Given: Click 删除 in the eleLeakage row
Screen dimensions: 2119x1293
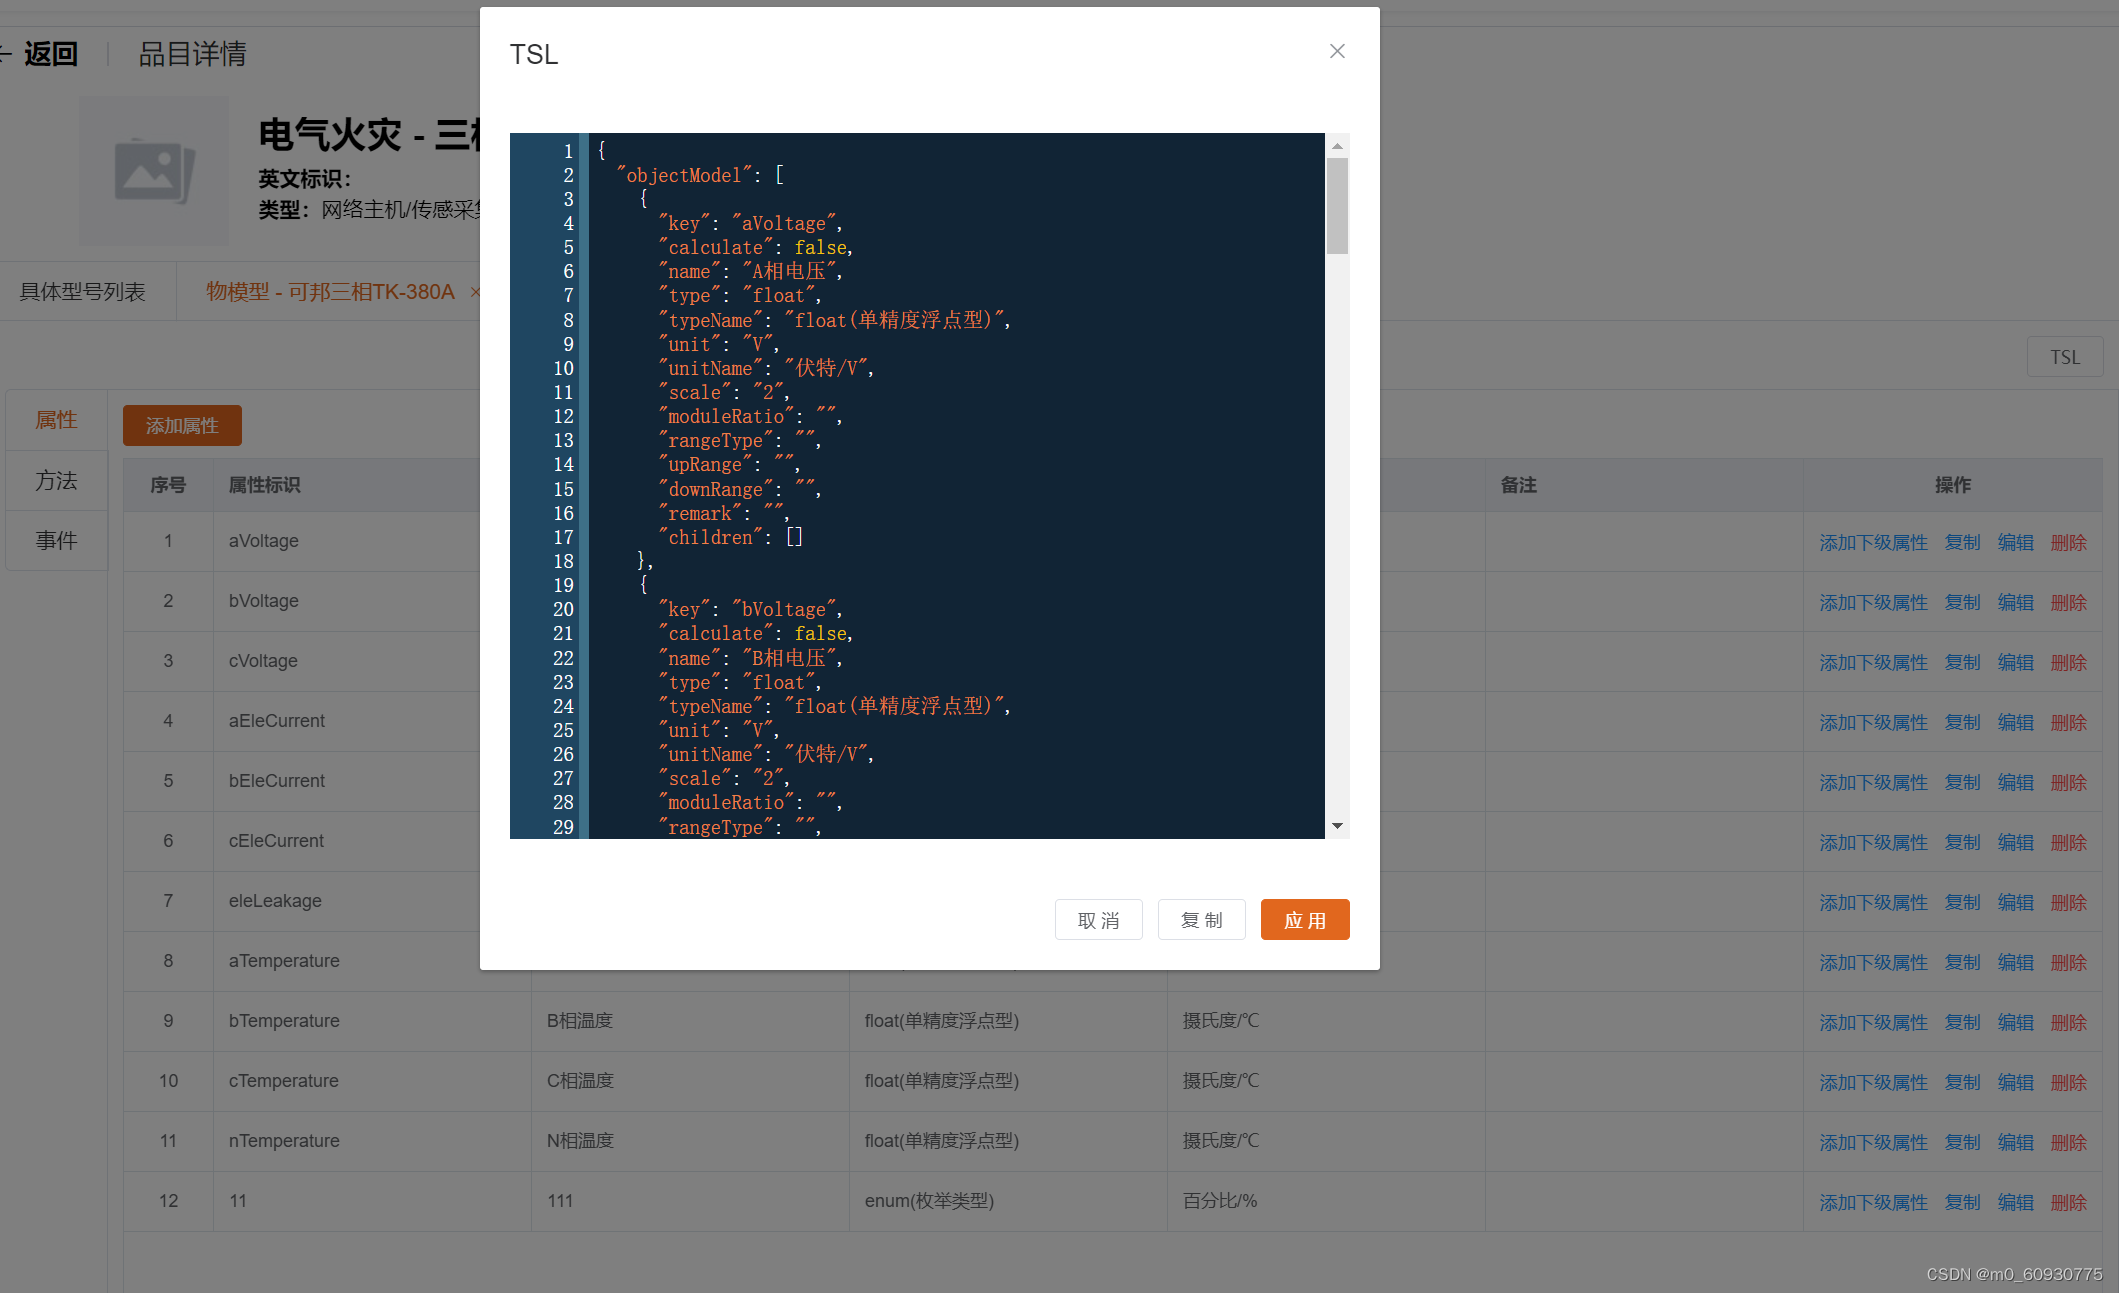Looking at the screenshot, I should click(x=2068, y=902).
